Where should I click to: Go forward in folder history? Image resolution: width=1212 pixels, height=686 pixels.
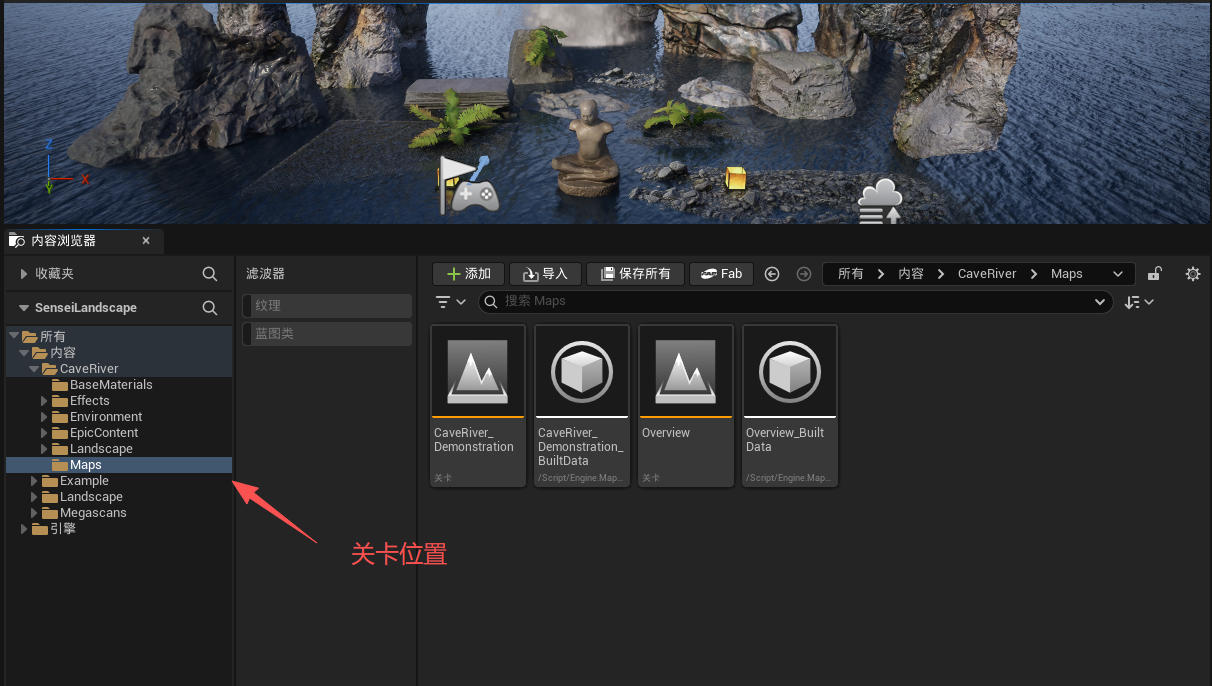(804, 274)
